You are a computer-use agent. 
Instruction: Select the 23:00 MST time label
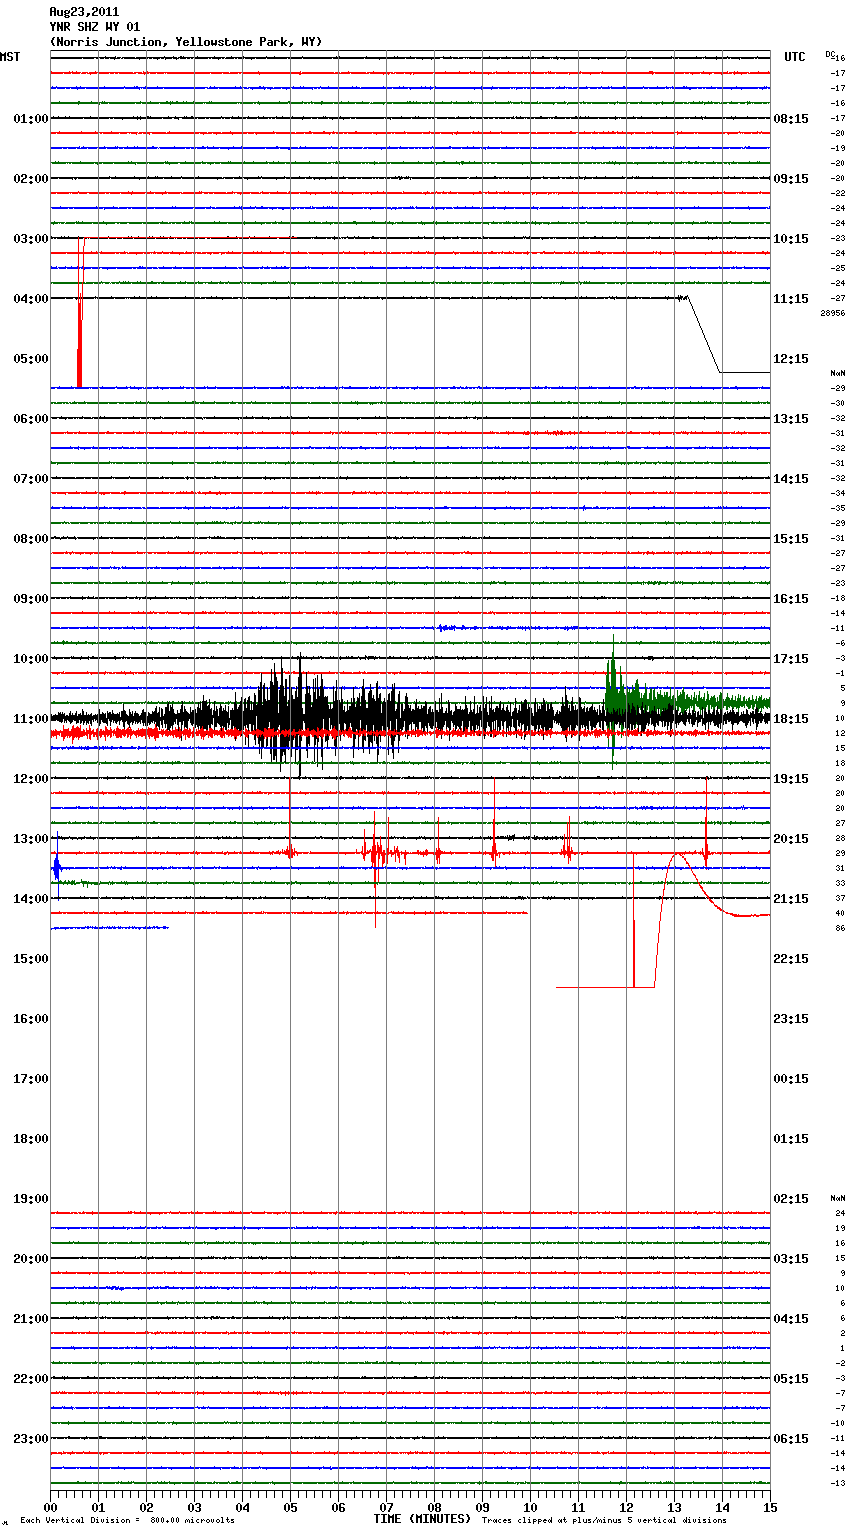click(31, 1439)
